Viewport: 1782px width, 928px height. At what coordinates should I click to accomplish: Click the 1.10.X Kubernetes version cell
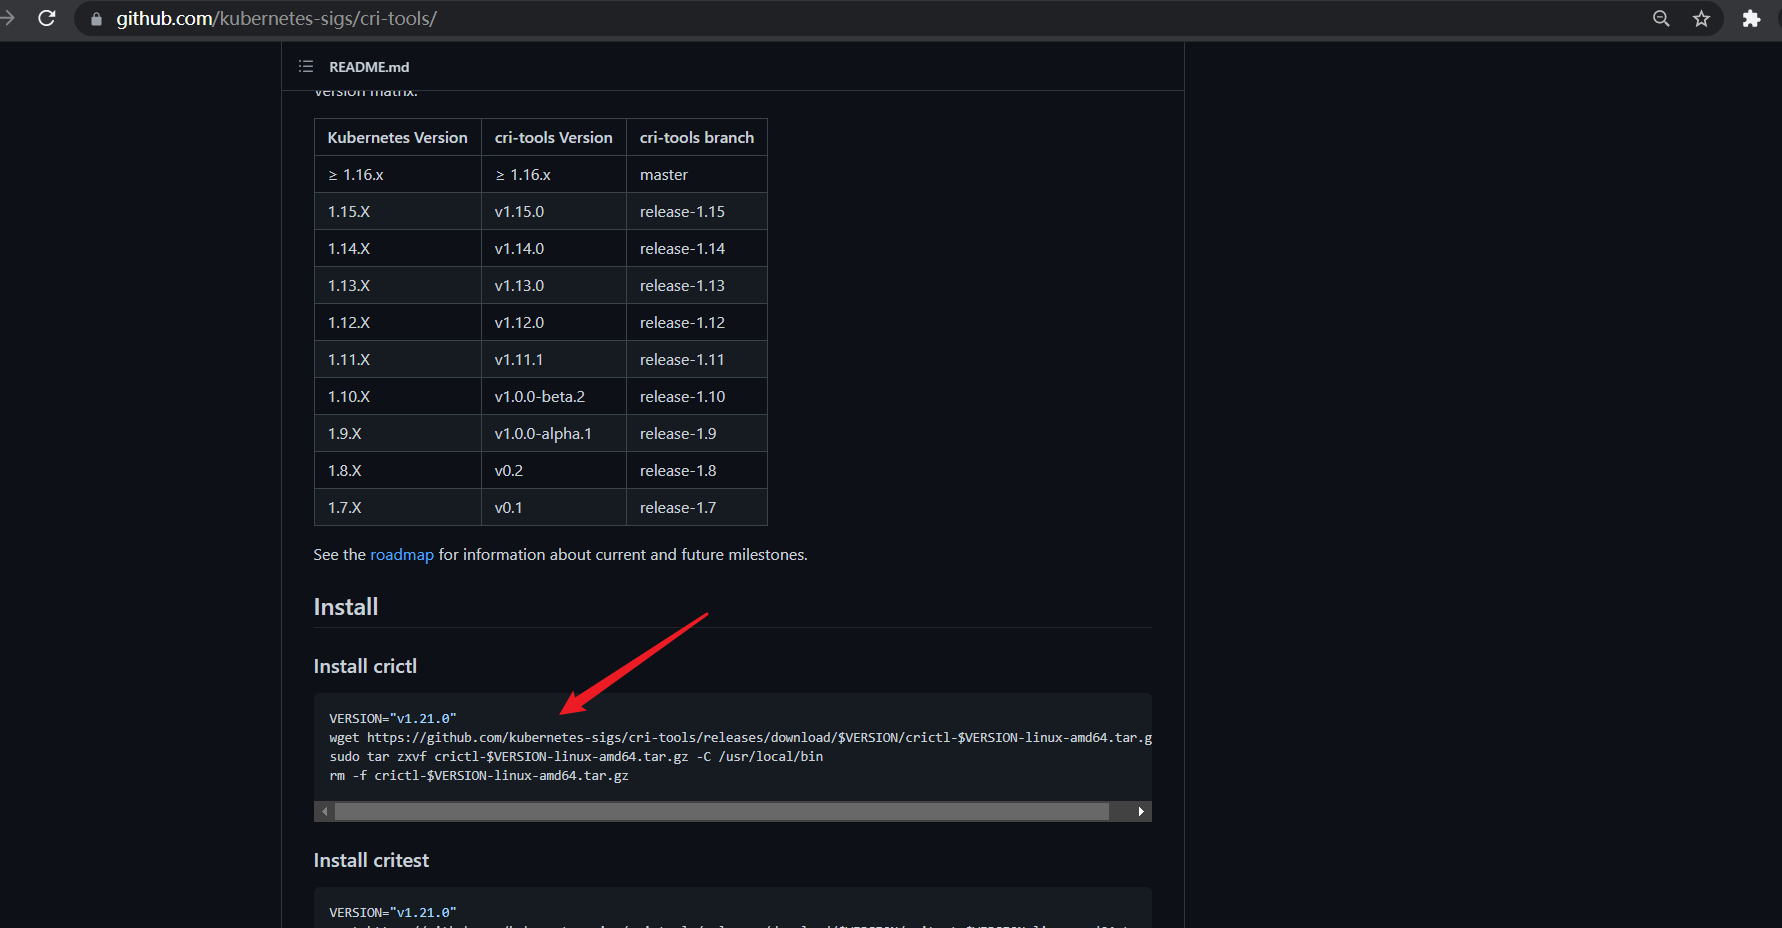tap(398, 396)
